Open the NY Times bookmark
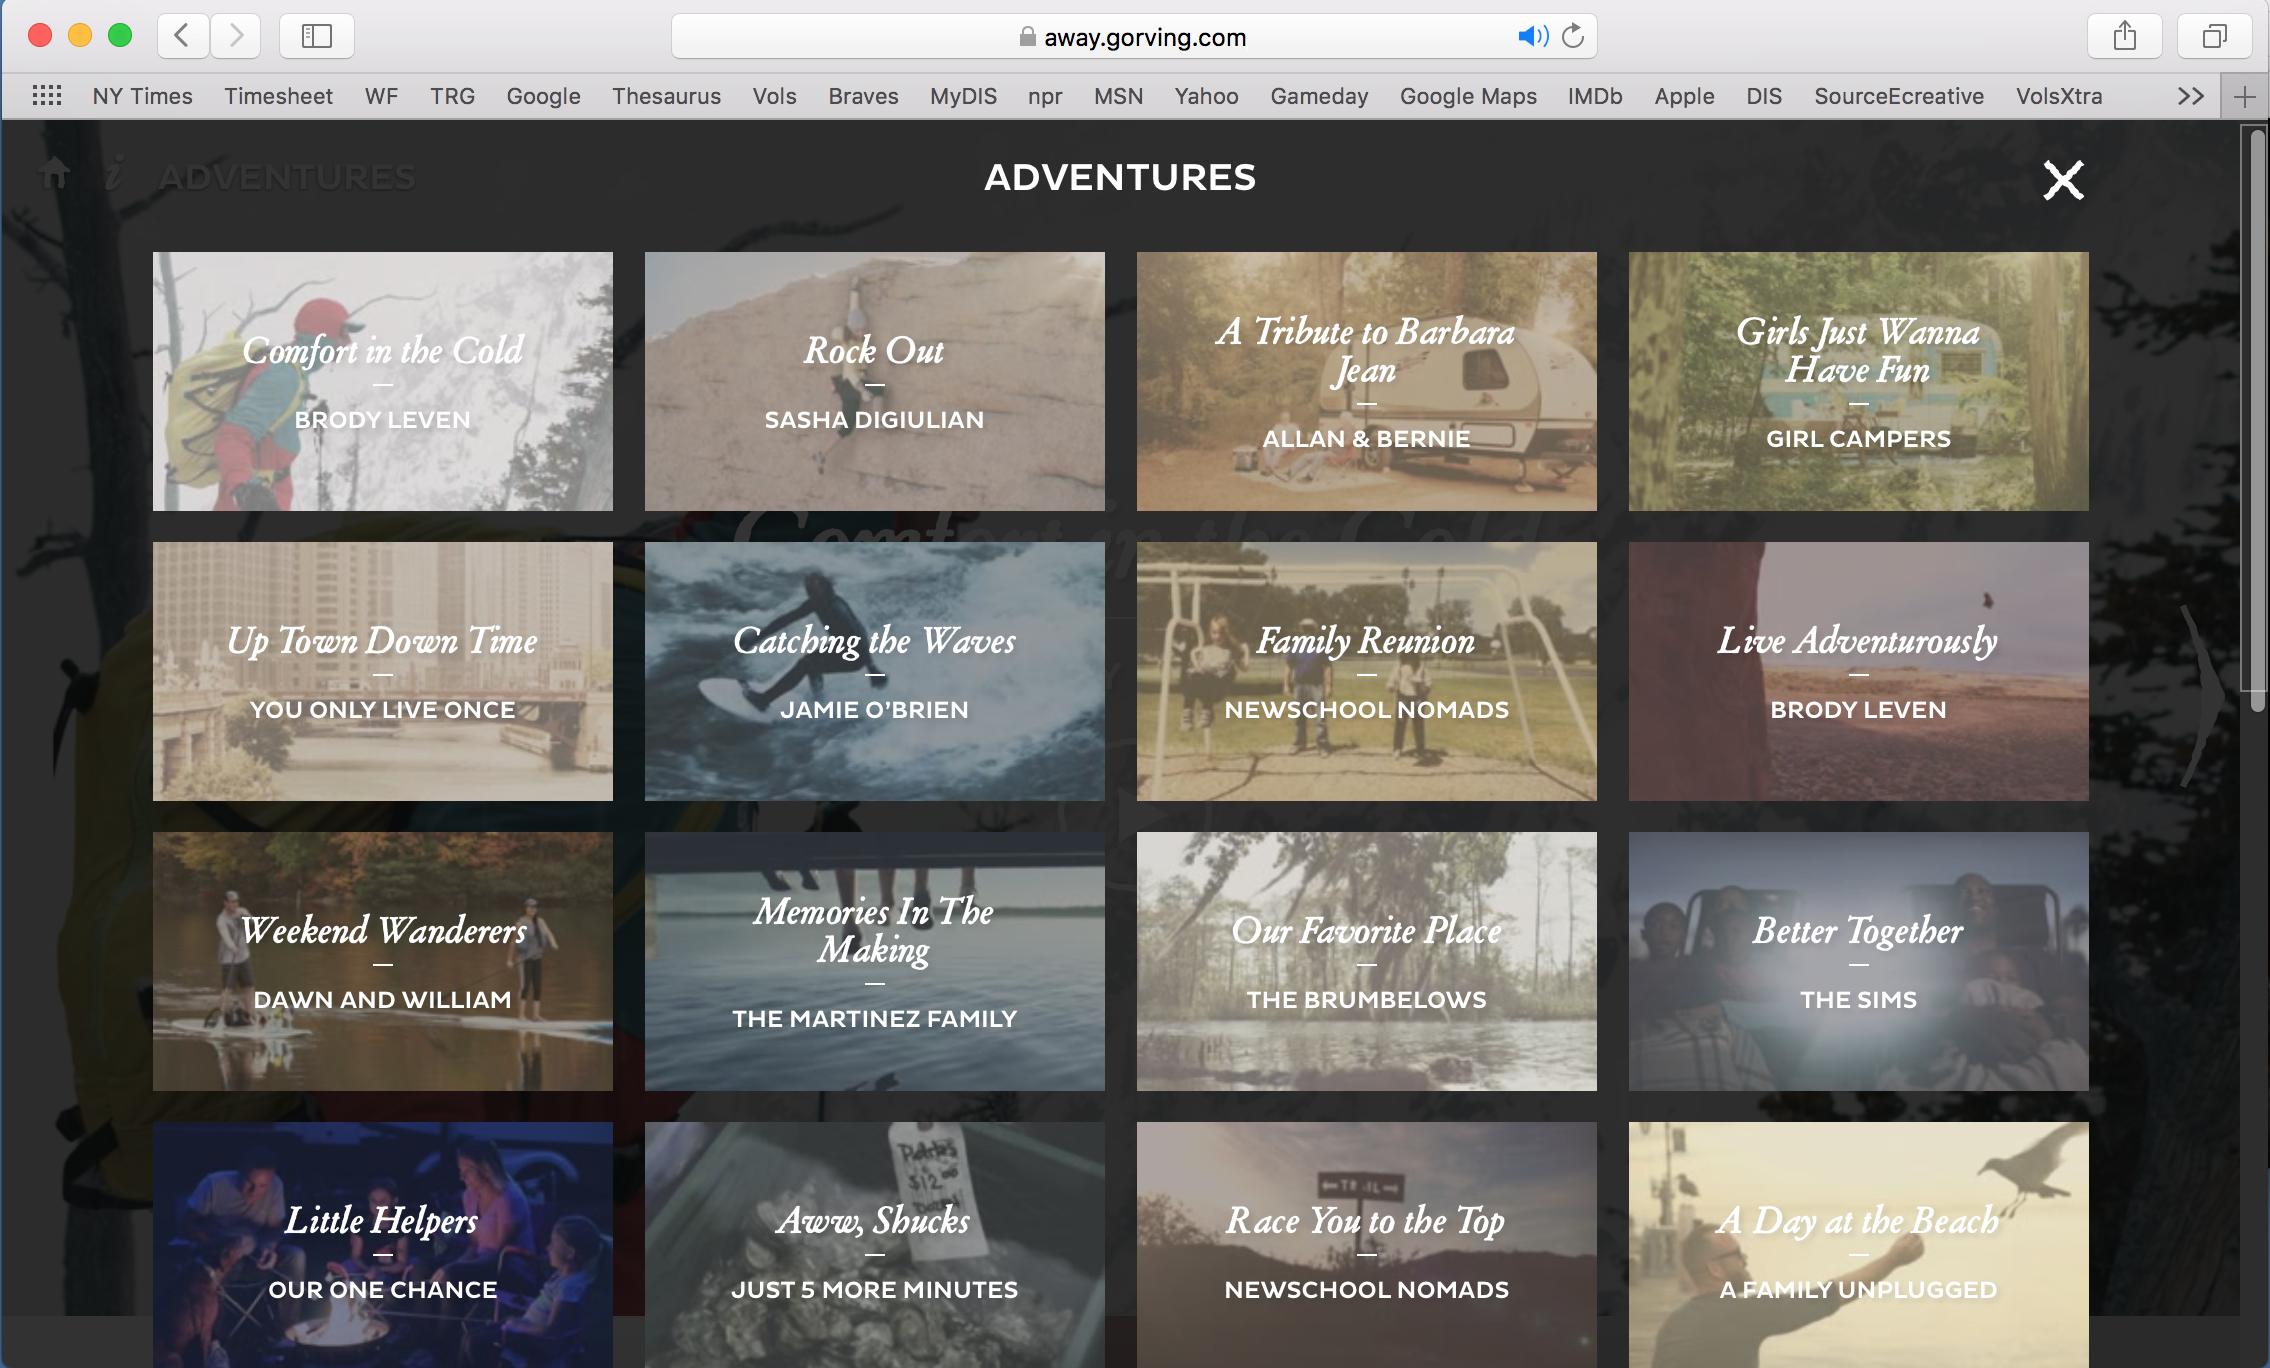The height and width of the screenshot is (1368, 2270). pyautogui.click(x=142, y=96)
